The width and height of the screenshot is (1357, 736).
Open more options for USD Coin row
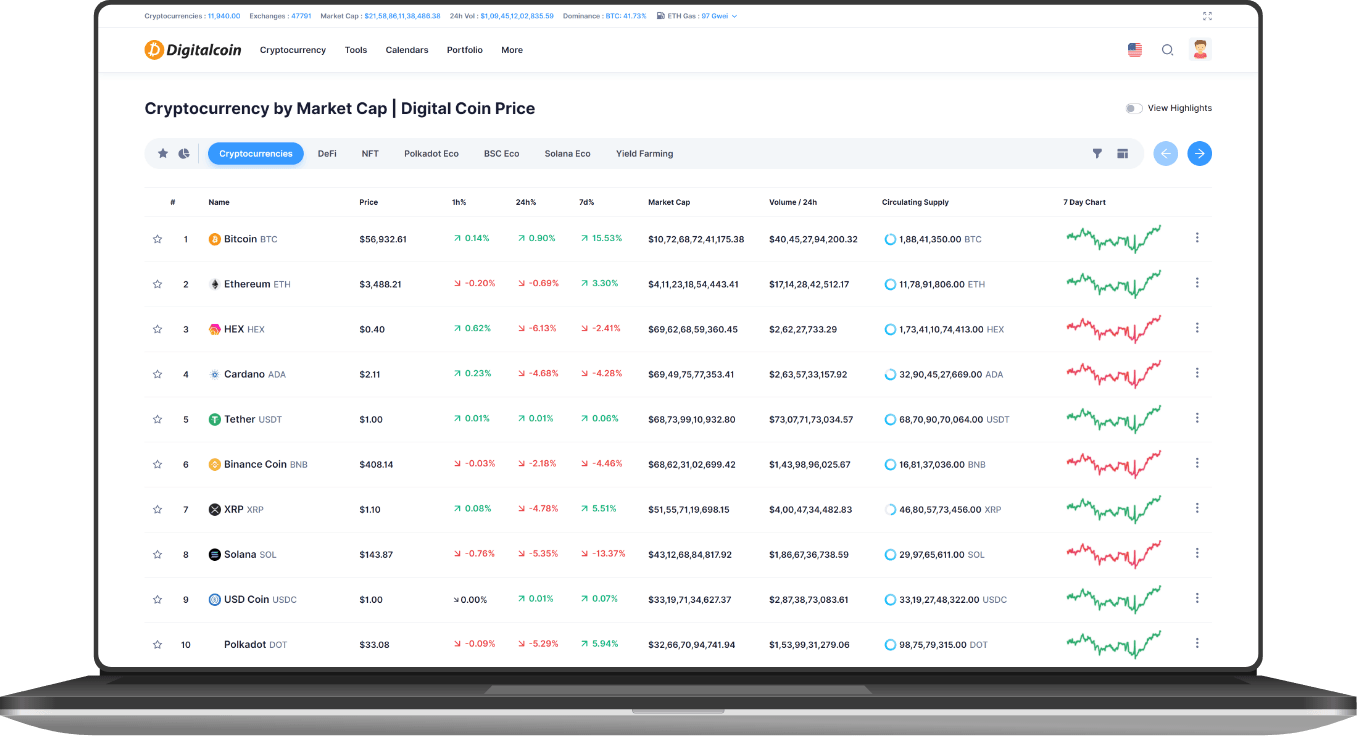click(x=1197, y=598)
